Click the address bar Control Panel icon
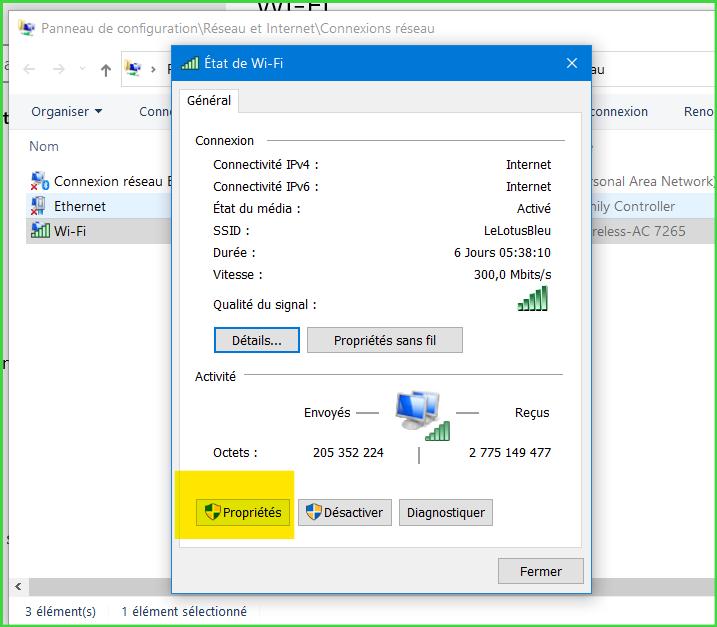The image size is (717, 627). click(x=132, y=70)
